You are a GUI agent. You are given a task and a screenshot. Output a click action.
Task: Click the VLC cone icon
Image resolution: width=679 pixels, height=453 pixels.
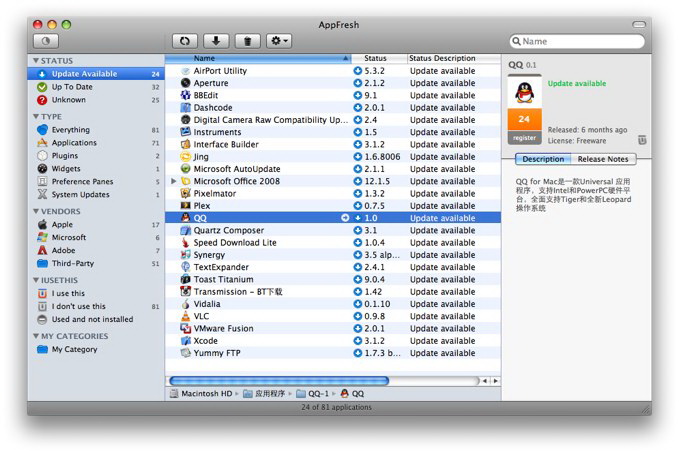[185, 316]
